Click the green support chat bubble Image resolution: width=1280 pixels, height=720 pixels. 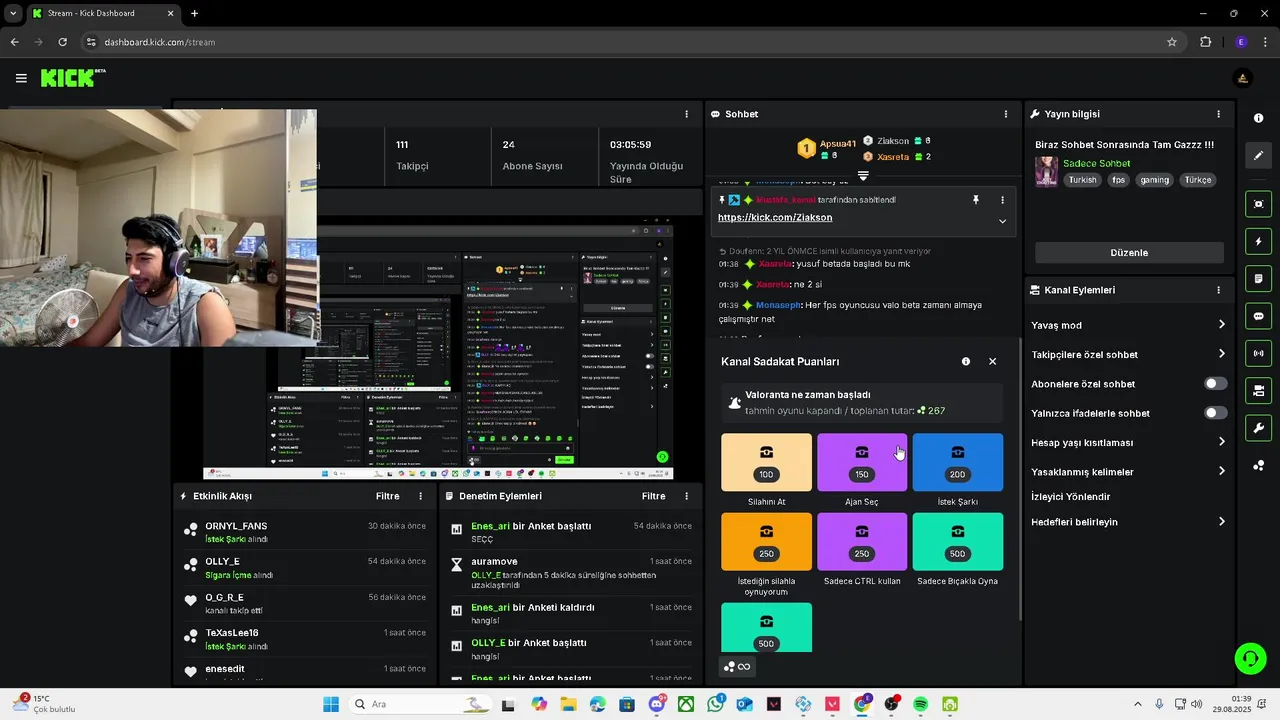(x=1250, y=658)
